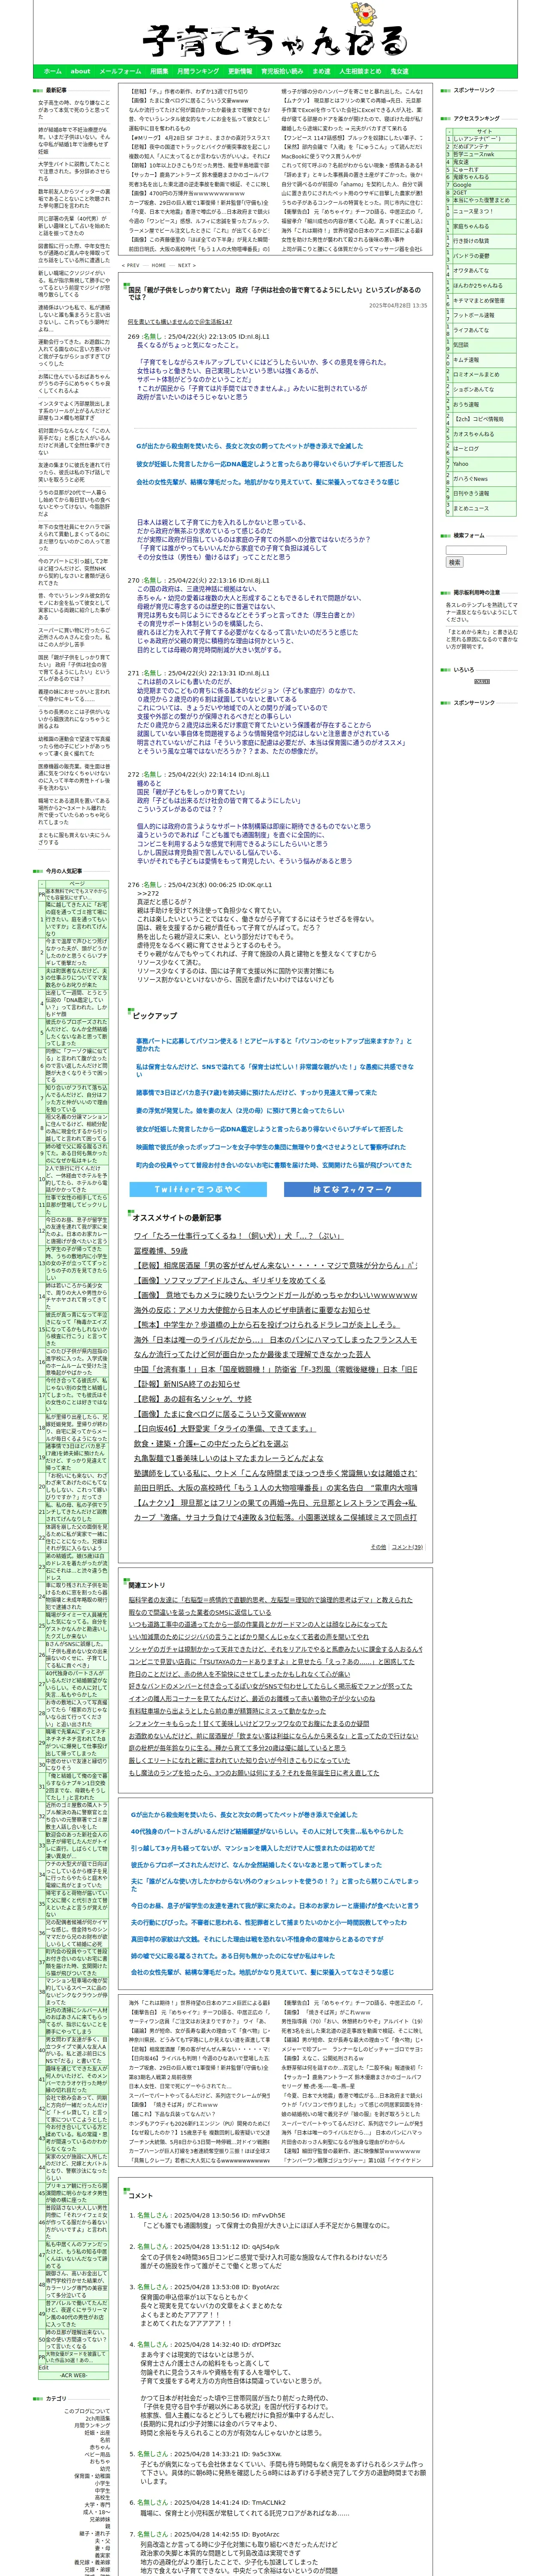Open the Google ranking link
Screen dimensions: 551x2576
[x=462, y=185]
